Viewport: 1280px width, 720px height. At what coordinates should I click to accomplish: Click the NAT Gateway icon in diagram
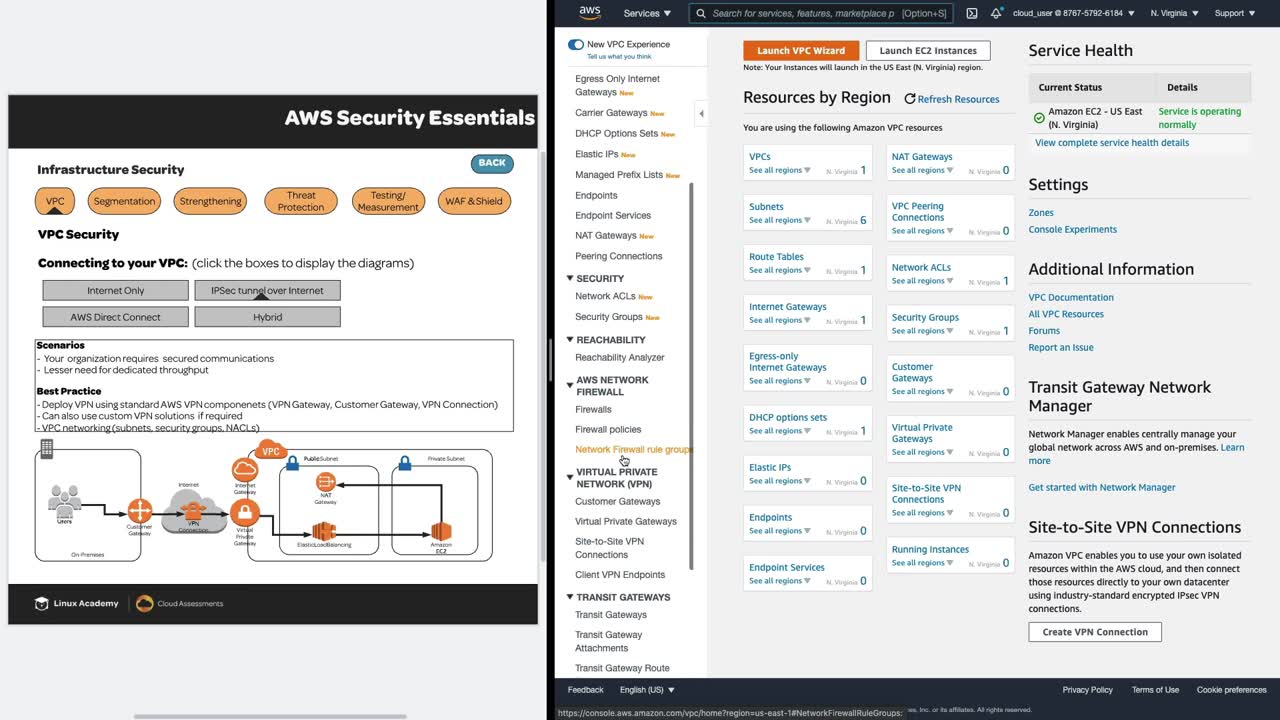pyautogui.click(x=325, y=483)
